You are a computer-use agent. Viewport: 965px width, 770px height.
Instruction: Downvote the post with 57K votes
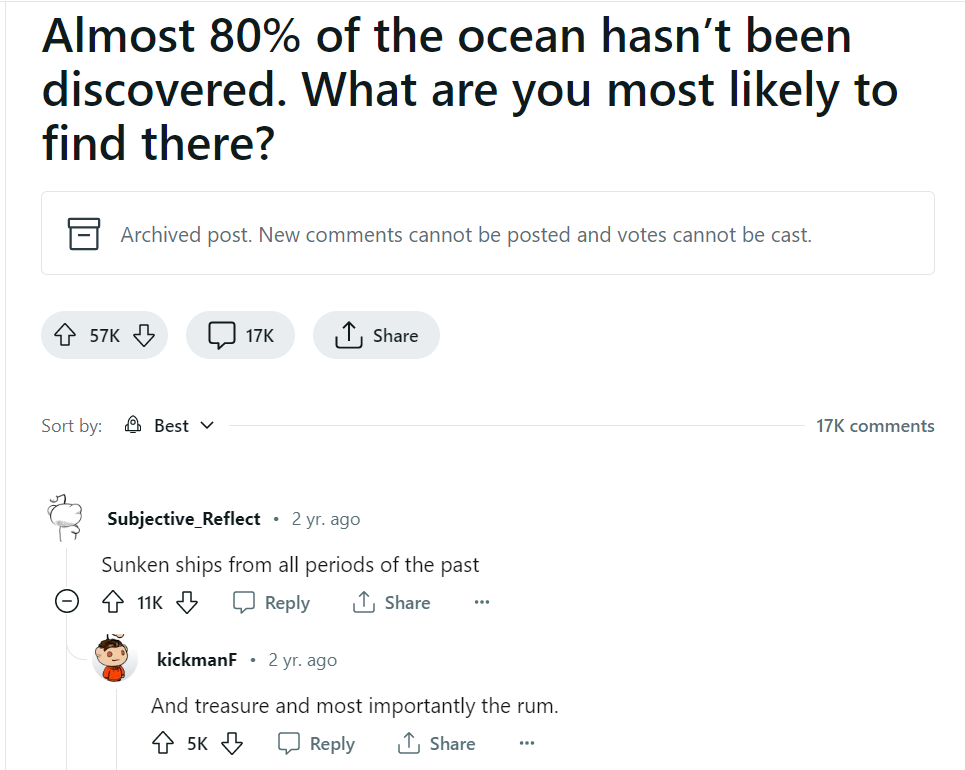point(143,336)
